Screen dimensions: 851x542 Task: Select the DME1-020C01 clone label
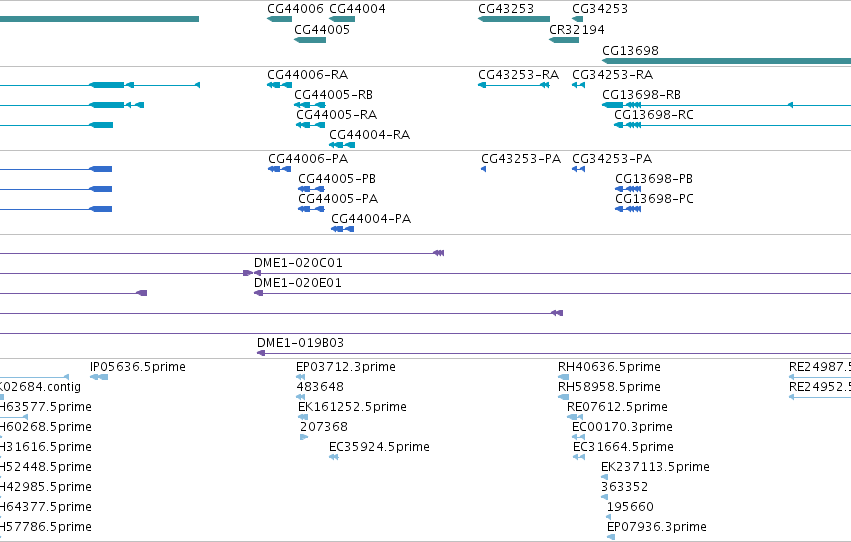299,263
